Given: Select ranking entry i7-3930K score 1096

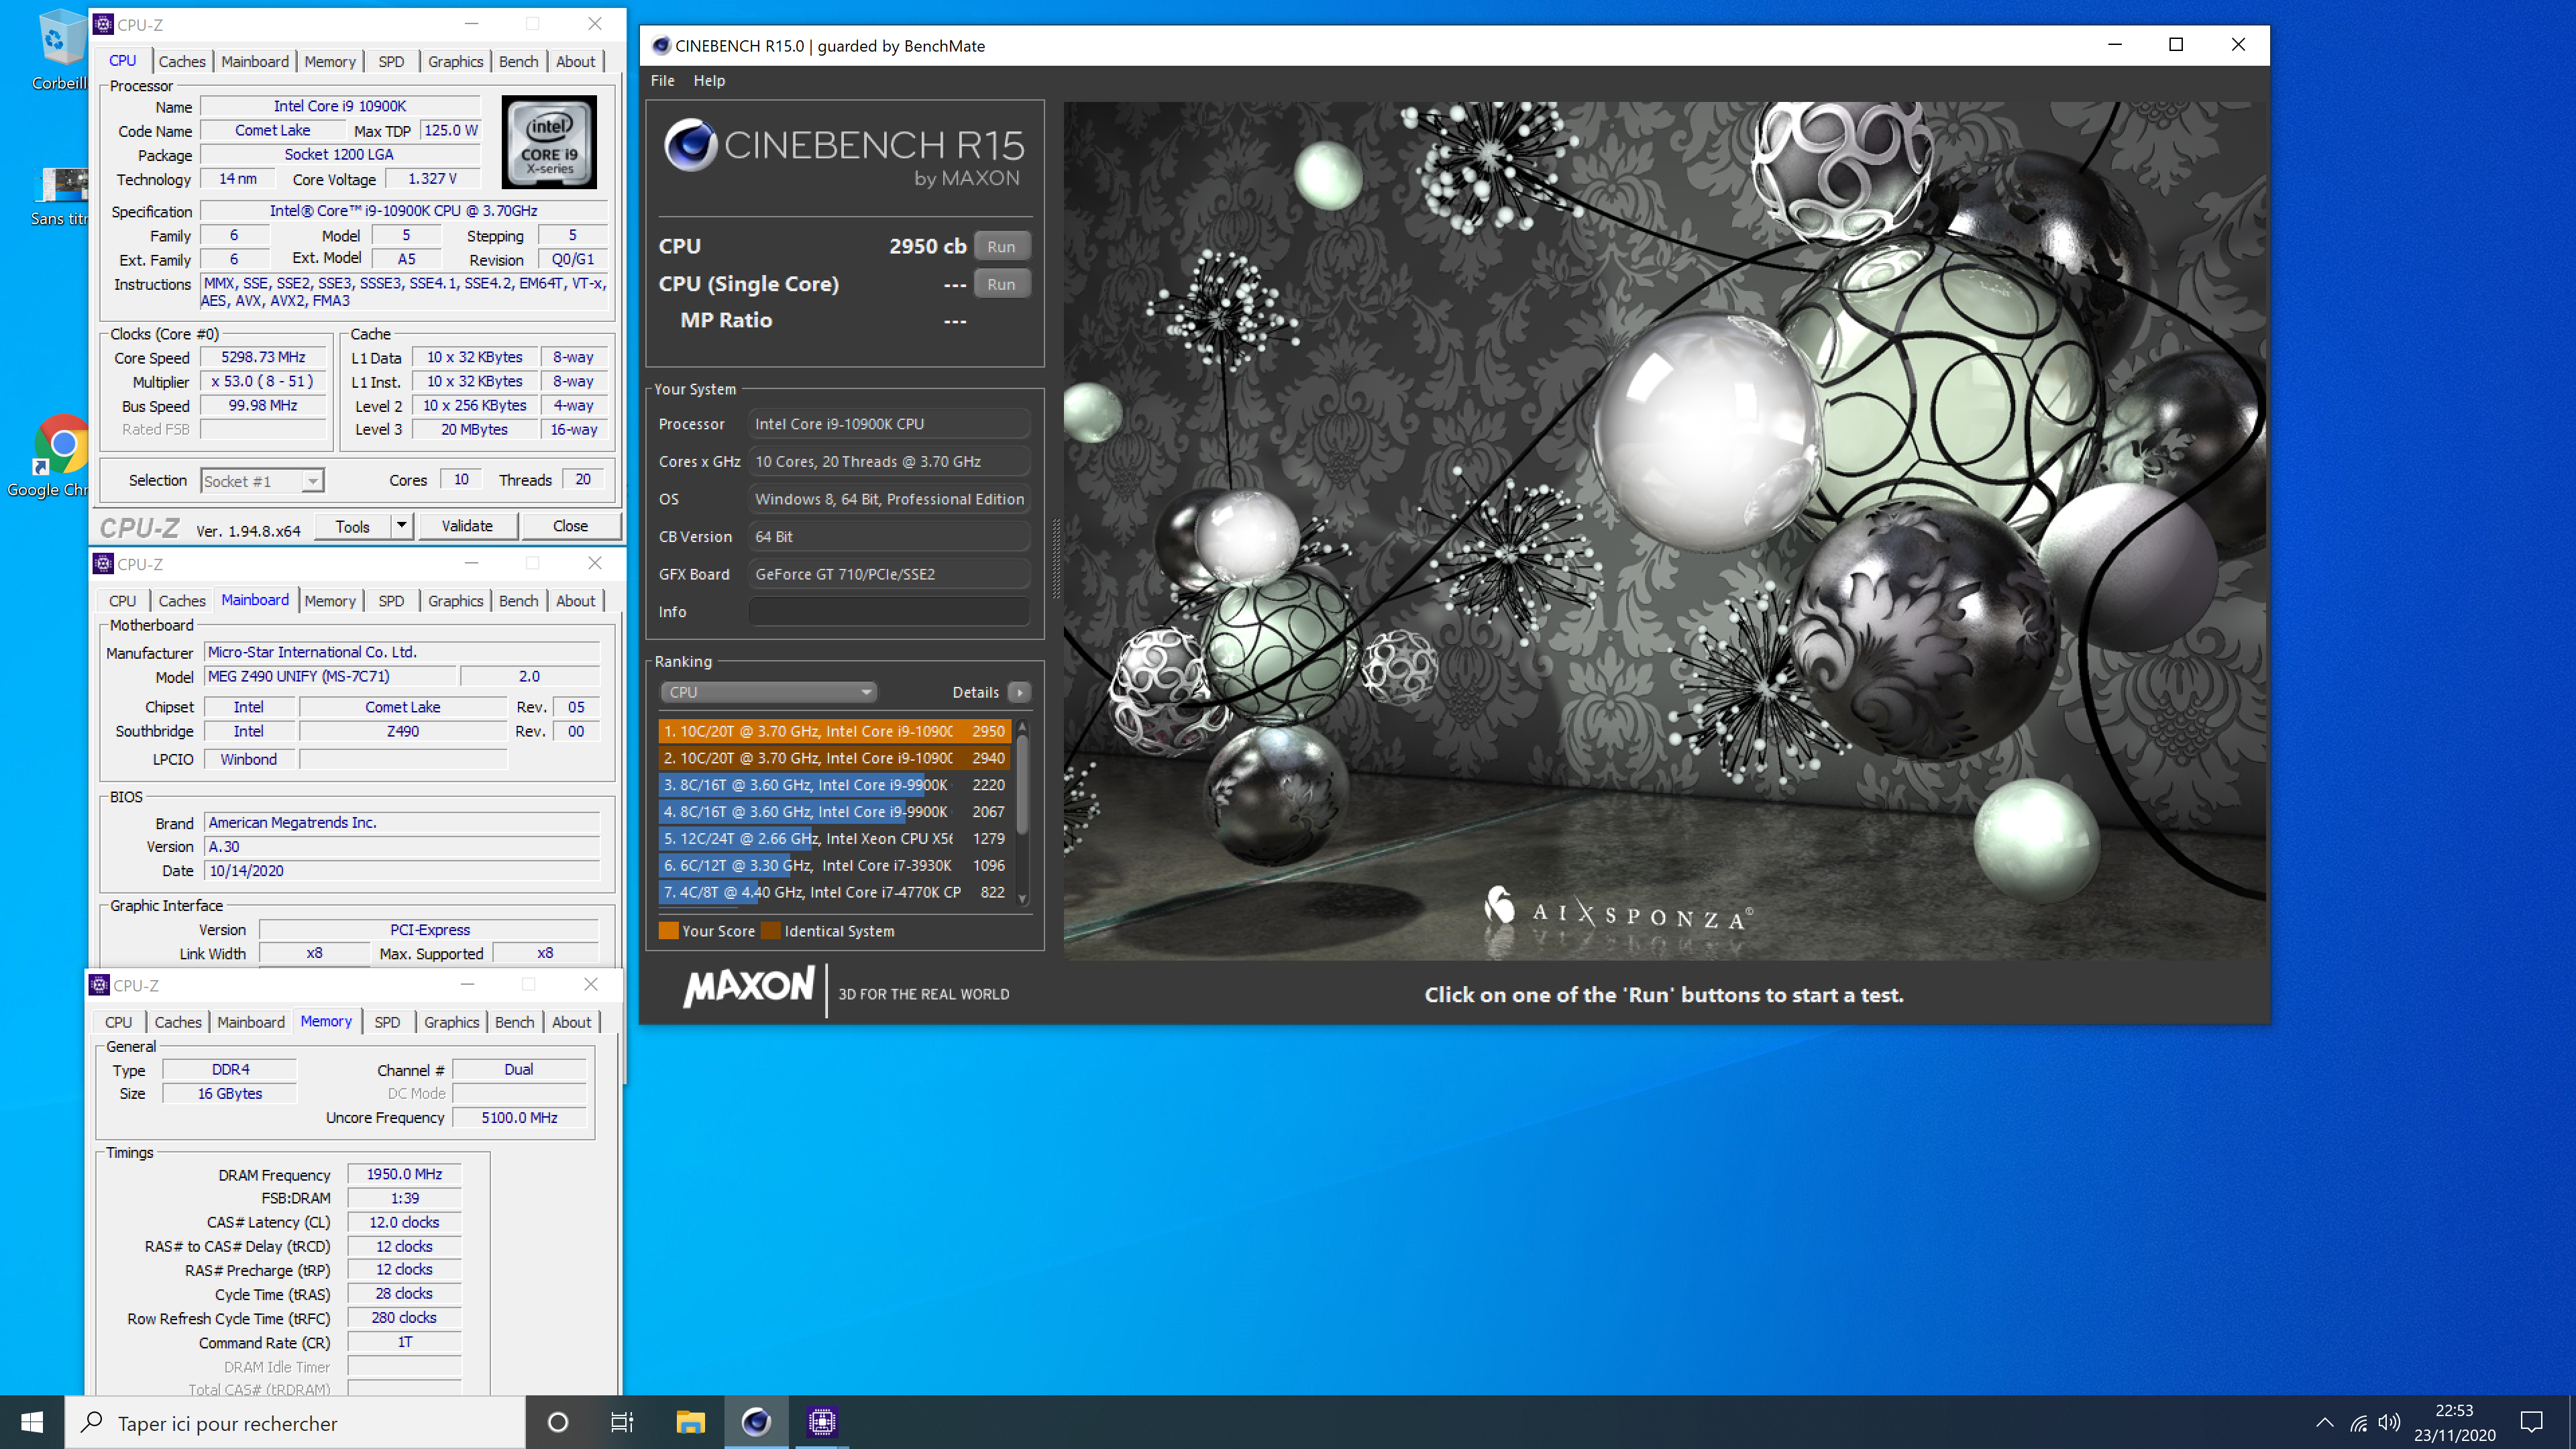Looking at the screenshot, I should [834, 866].
